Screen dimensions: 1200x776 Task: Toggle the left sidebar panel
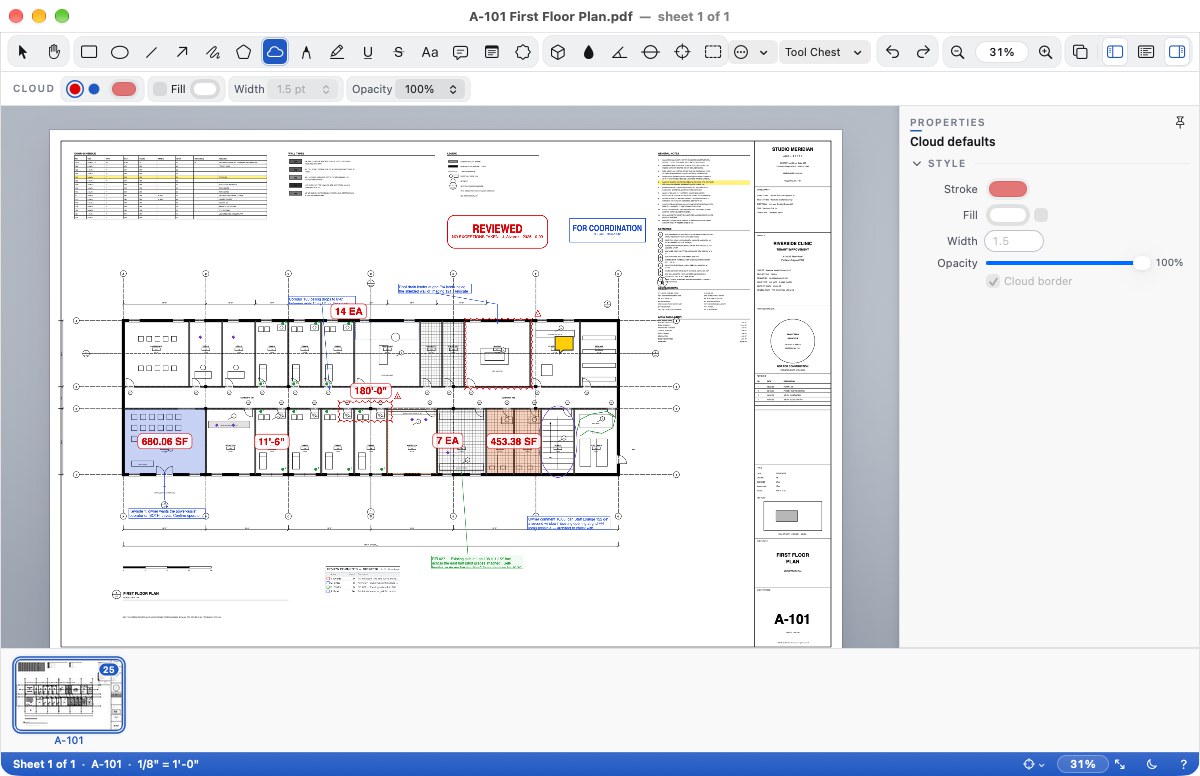(x=1115, y=52)
